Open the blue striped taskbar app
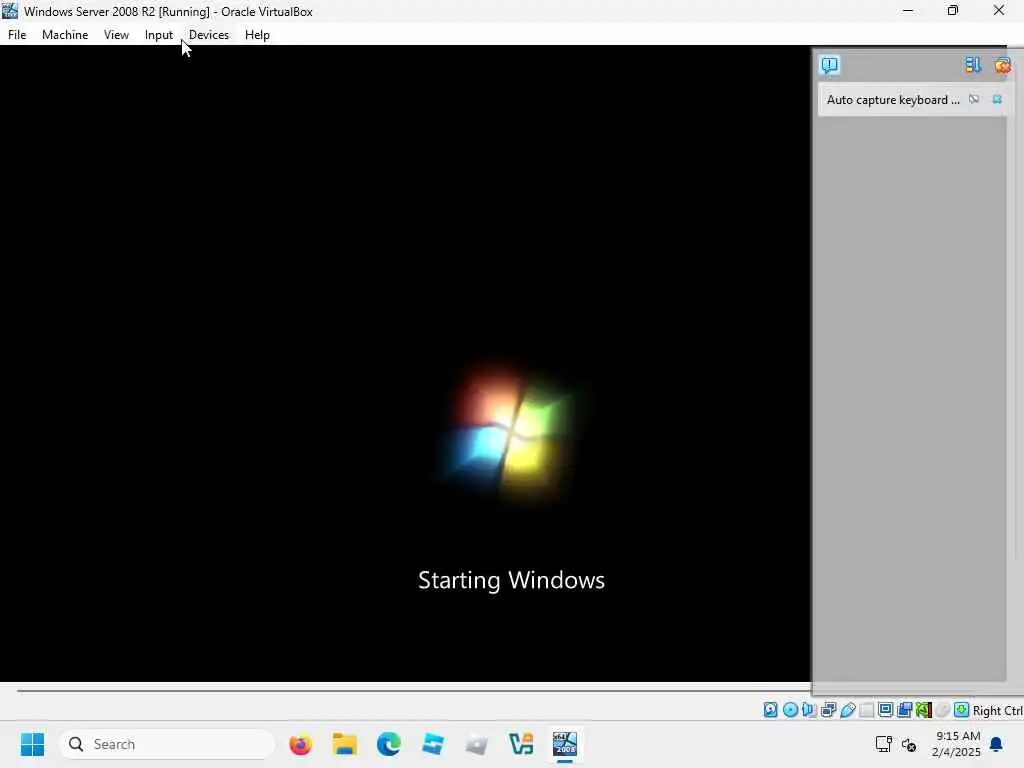1024x768 pixels. click(432, 744)
